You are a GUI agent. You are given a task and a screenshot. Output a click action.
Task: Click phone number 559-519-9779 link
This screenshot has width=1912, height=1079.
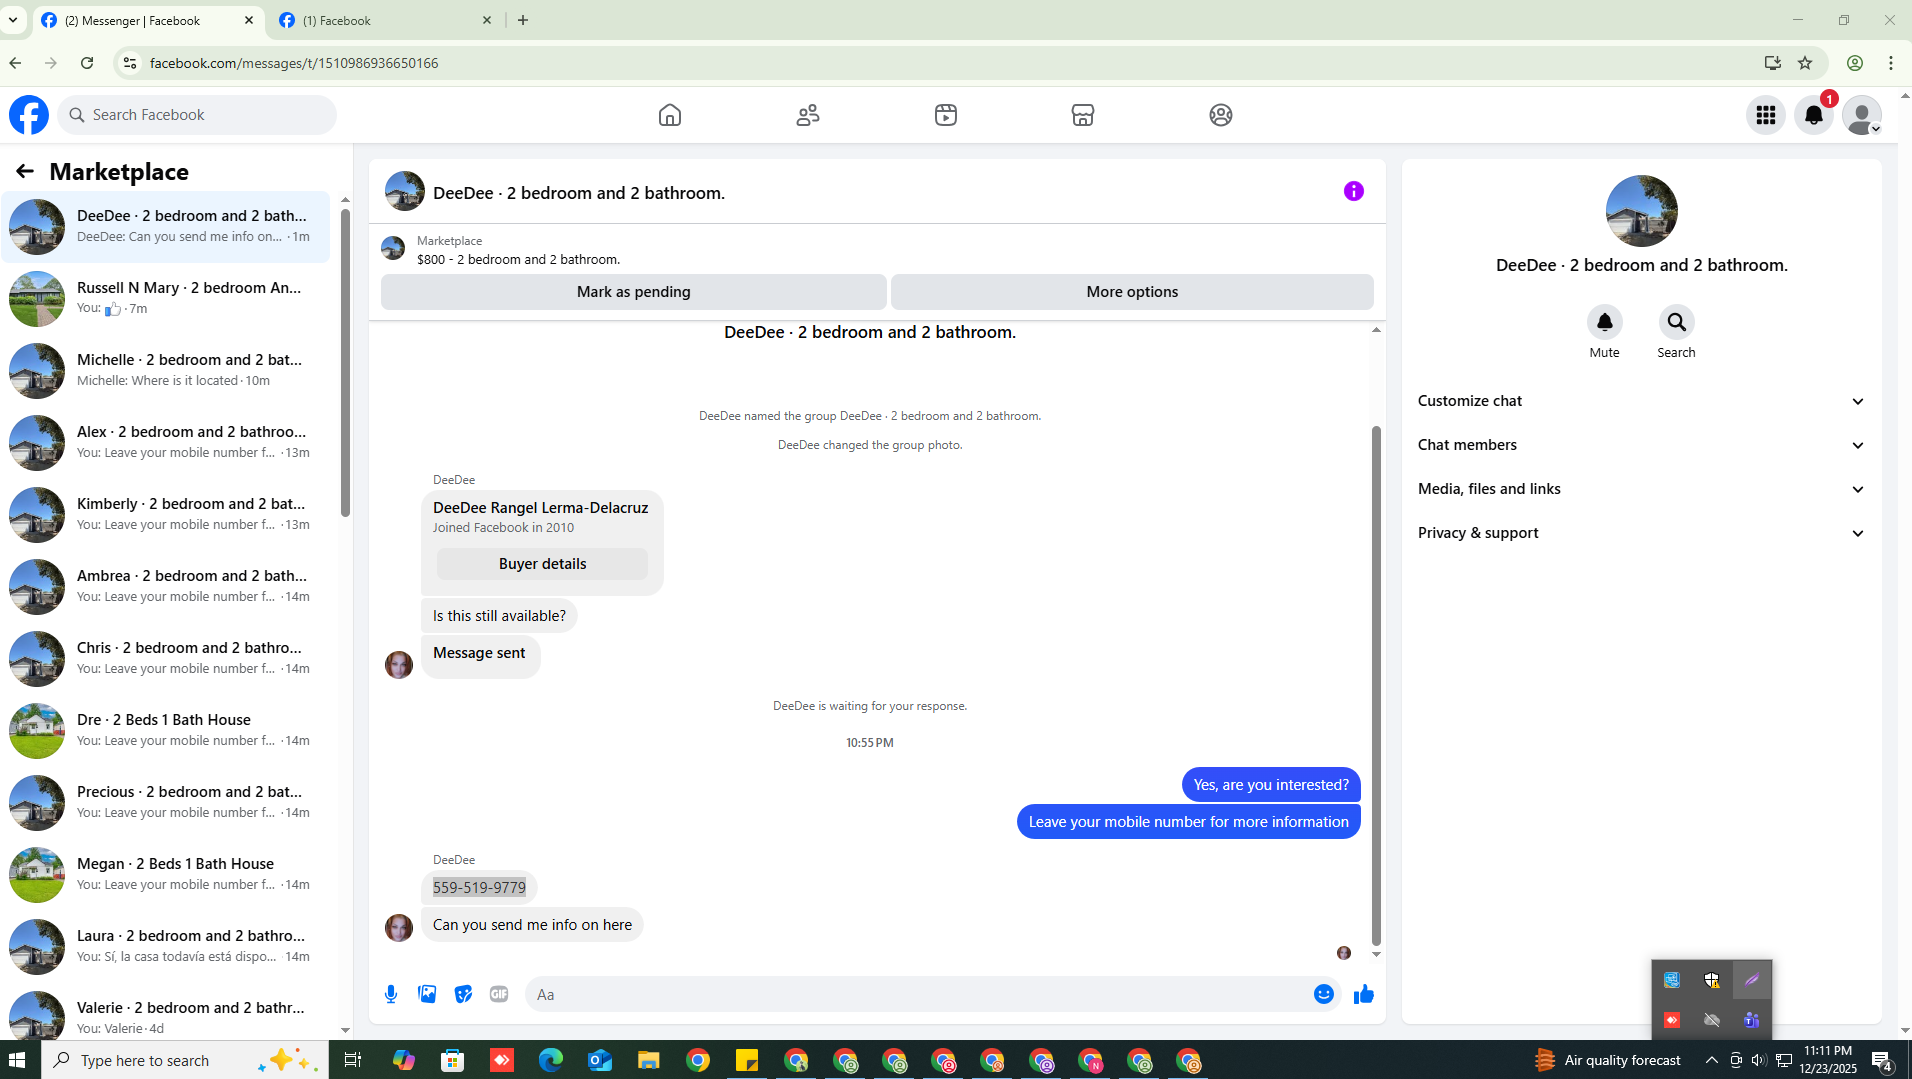479,887
